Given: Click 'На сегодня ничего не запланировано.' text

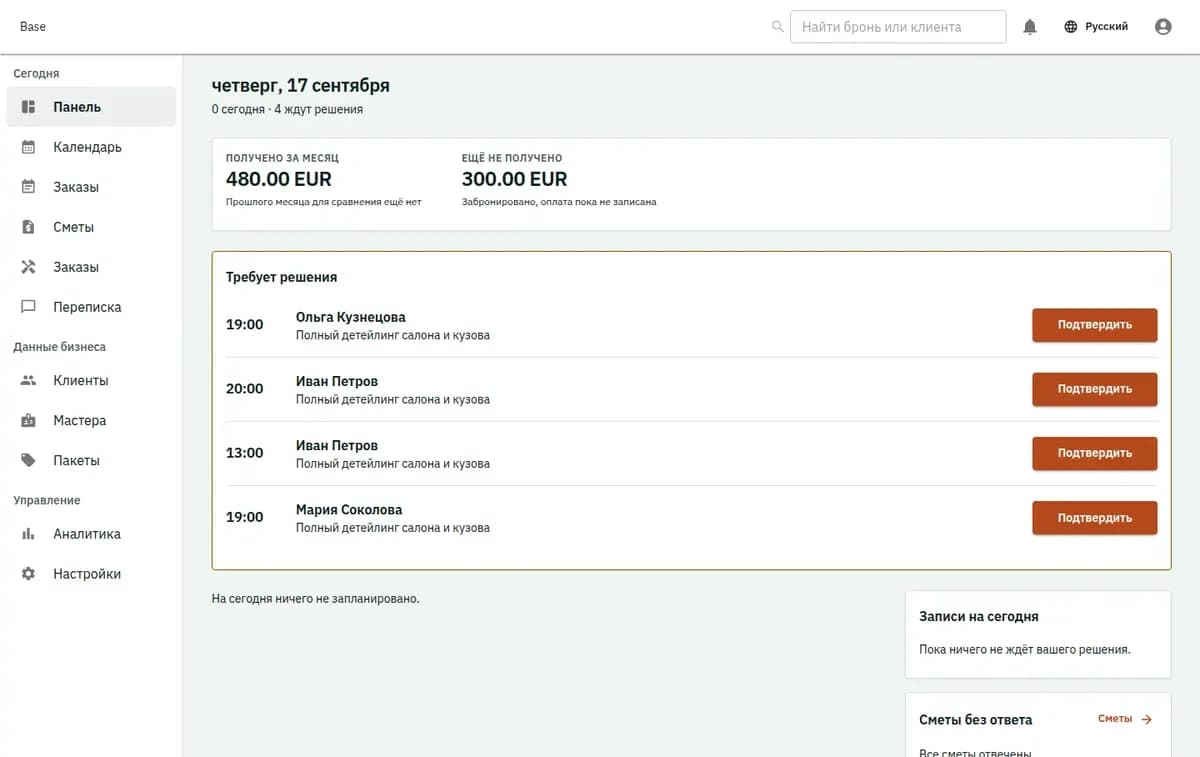Looking at the screenshot, I should click(x=316, y=599).
